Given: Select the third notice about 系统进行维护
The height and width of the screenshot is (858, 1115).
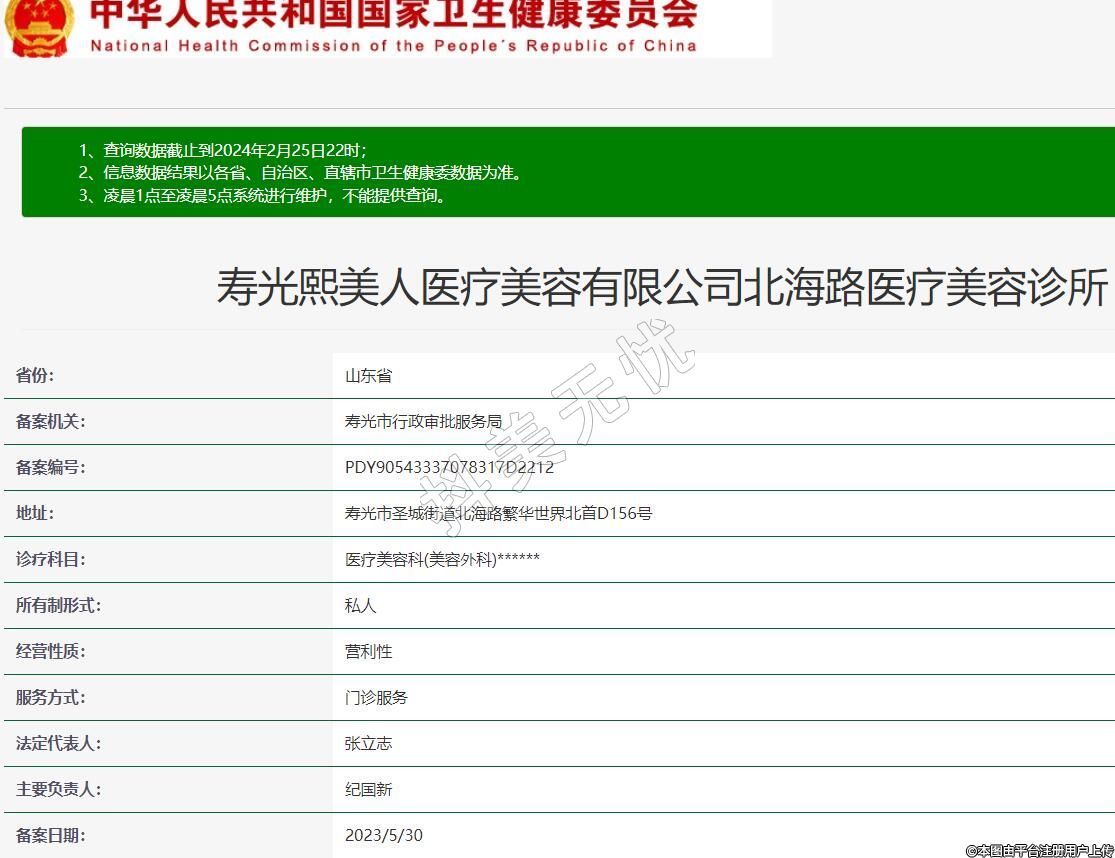Looking at the screenshot, I should pyautogui.click(x=263, y=196).
